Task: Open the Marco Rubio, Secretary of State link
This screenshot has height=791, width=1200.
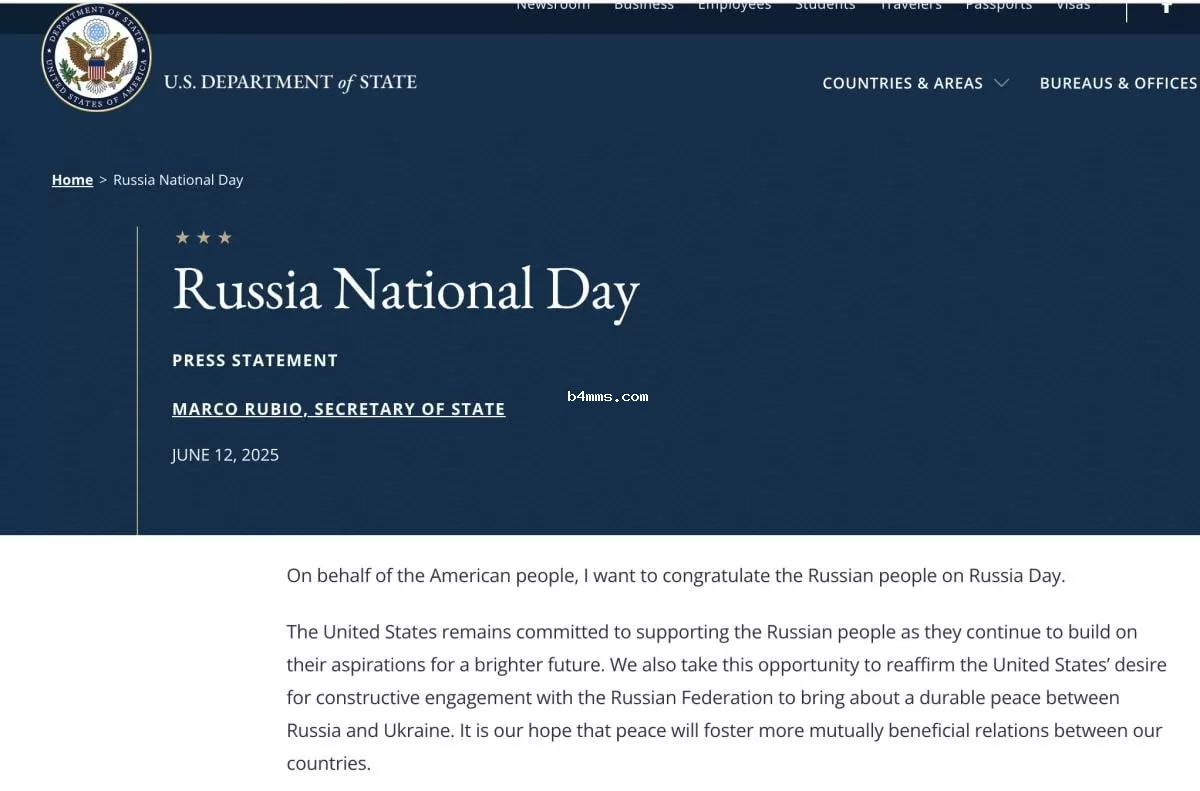Action: tap(339, 409)
